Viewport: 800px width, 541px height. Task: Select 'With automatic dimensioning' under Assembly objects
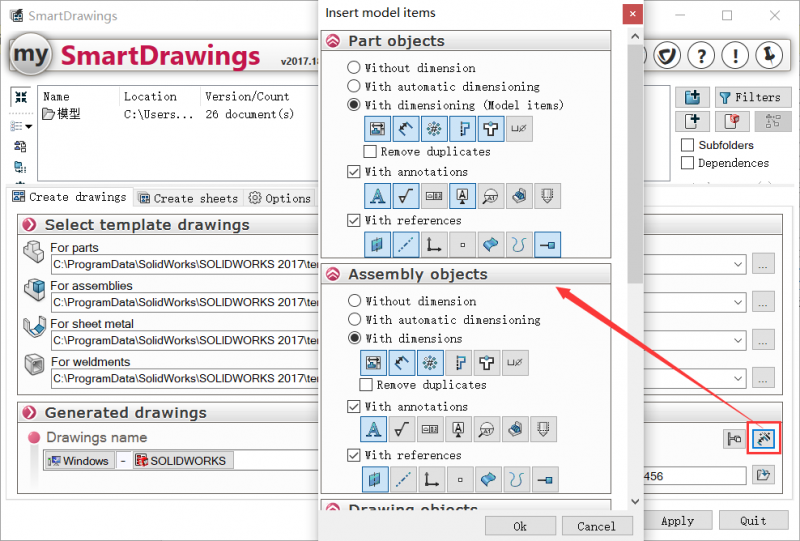tap(354, 319)
